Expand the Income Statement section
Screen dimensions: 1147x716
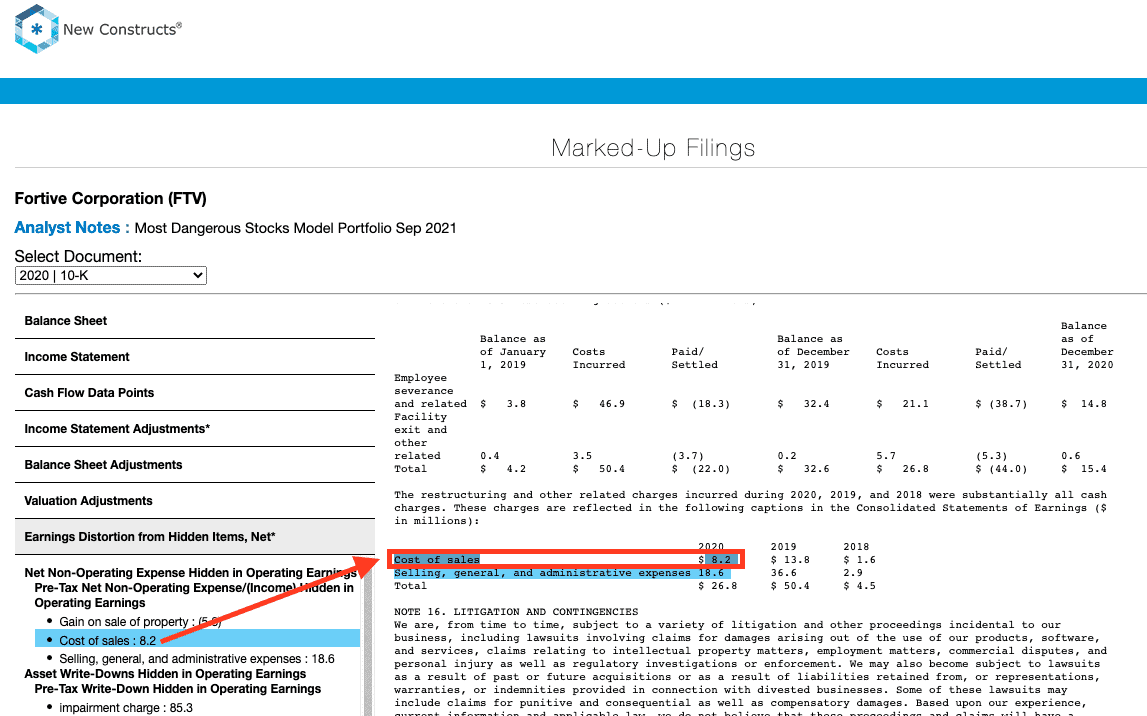pyautogui.click(x=195, y=357)
